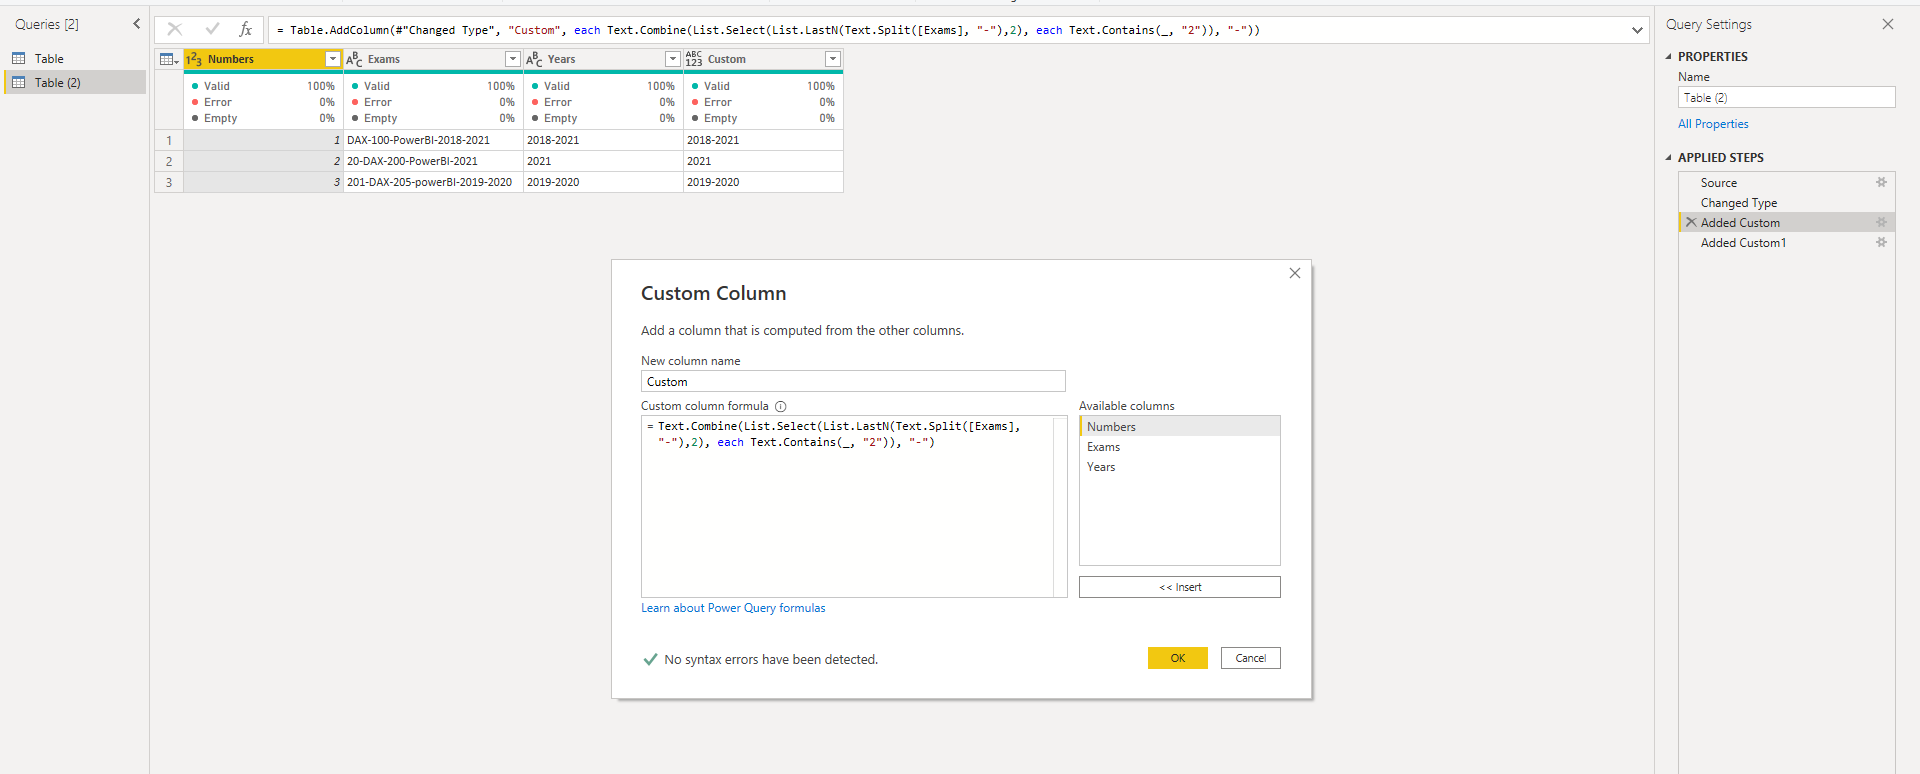Open the Custom column filter dropdown
Screen dimensions: 1920x774
(833, 60)
